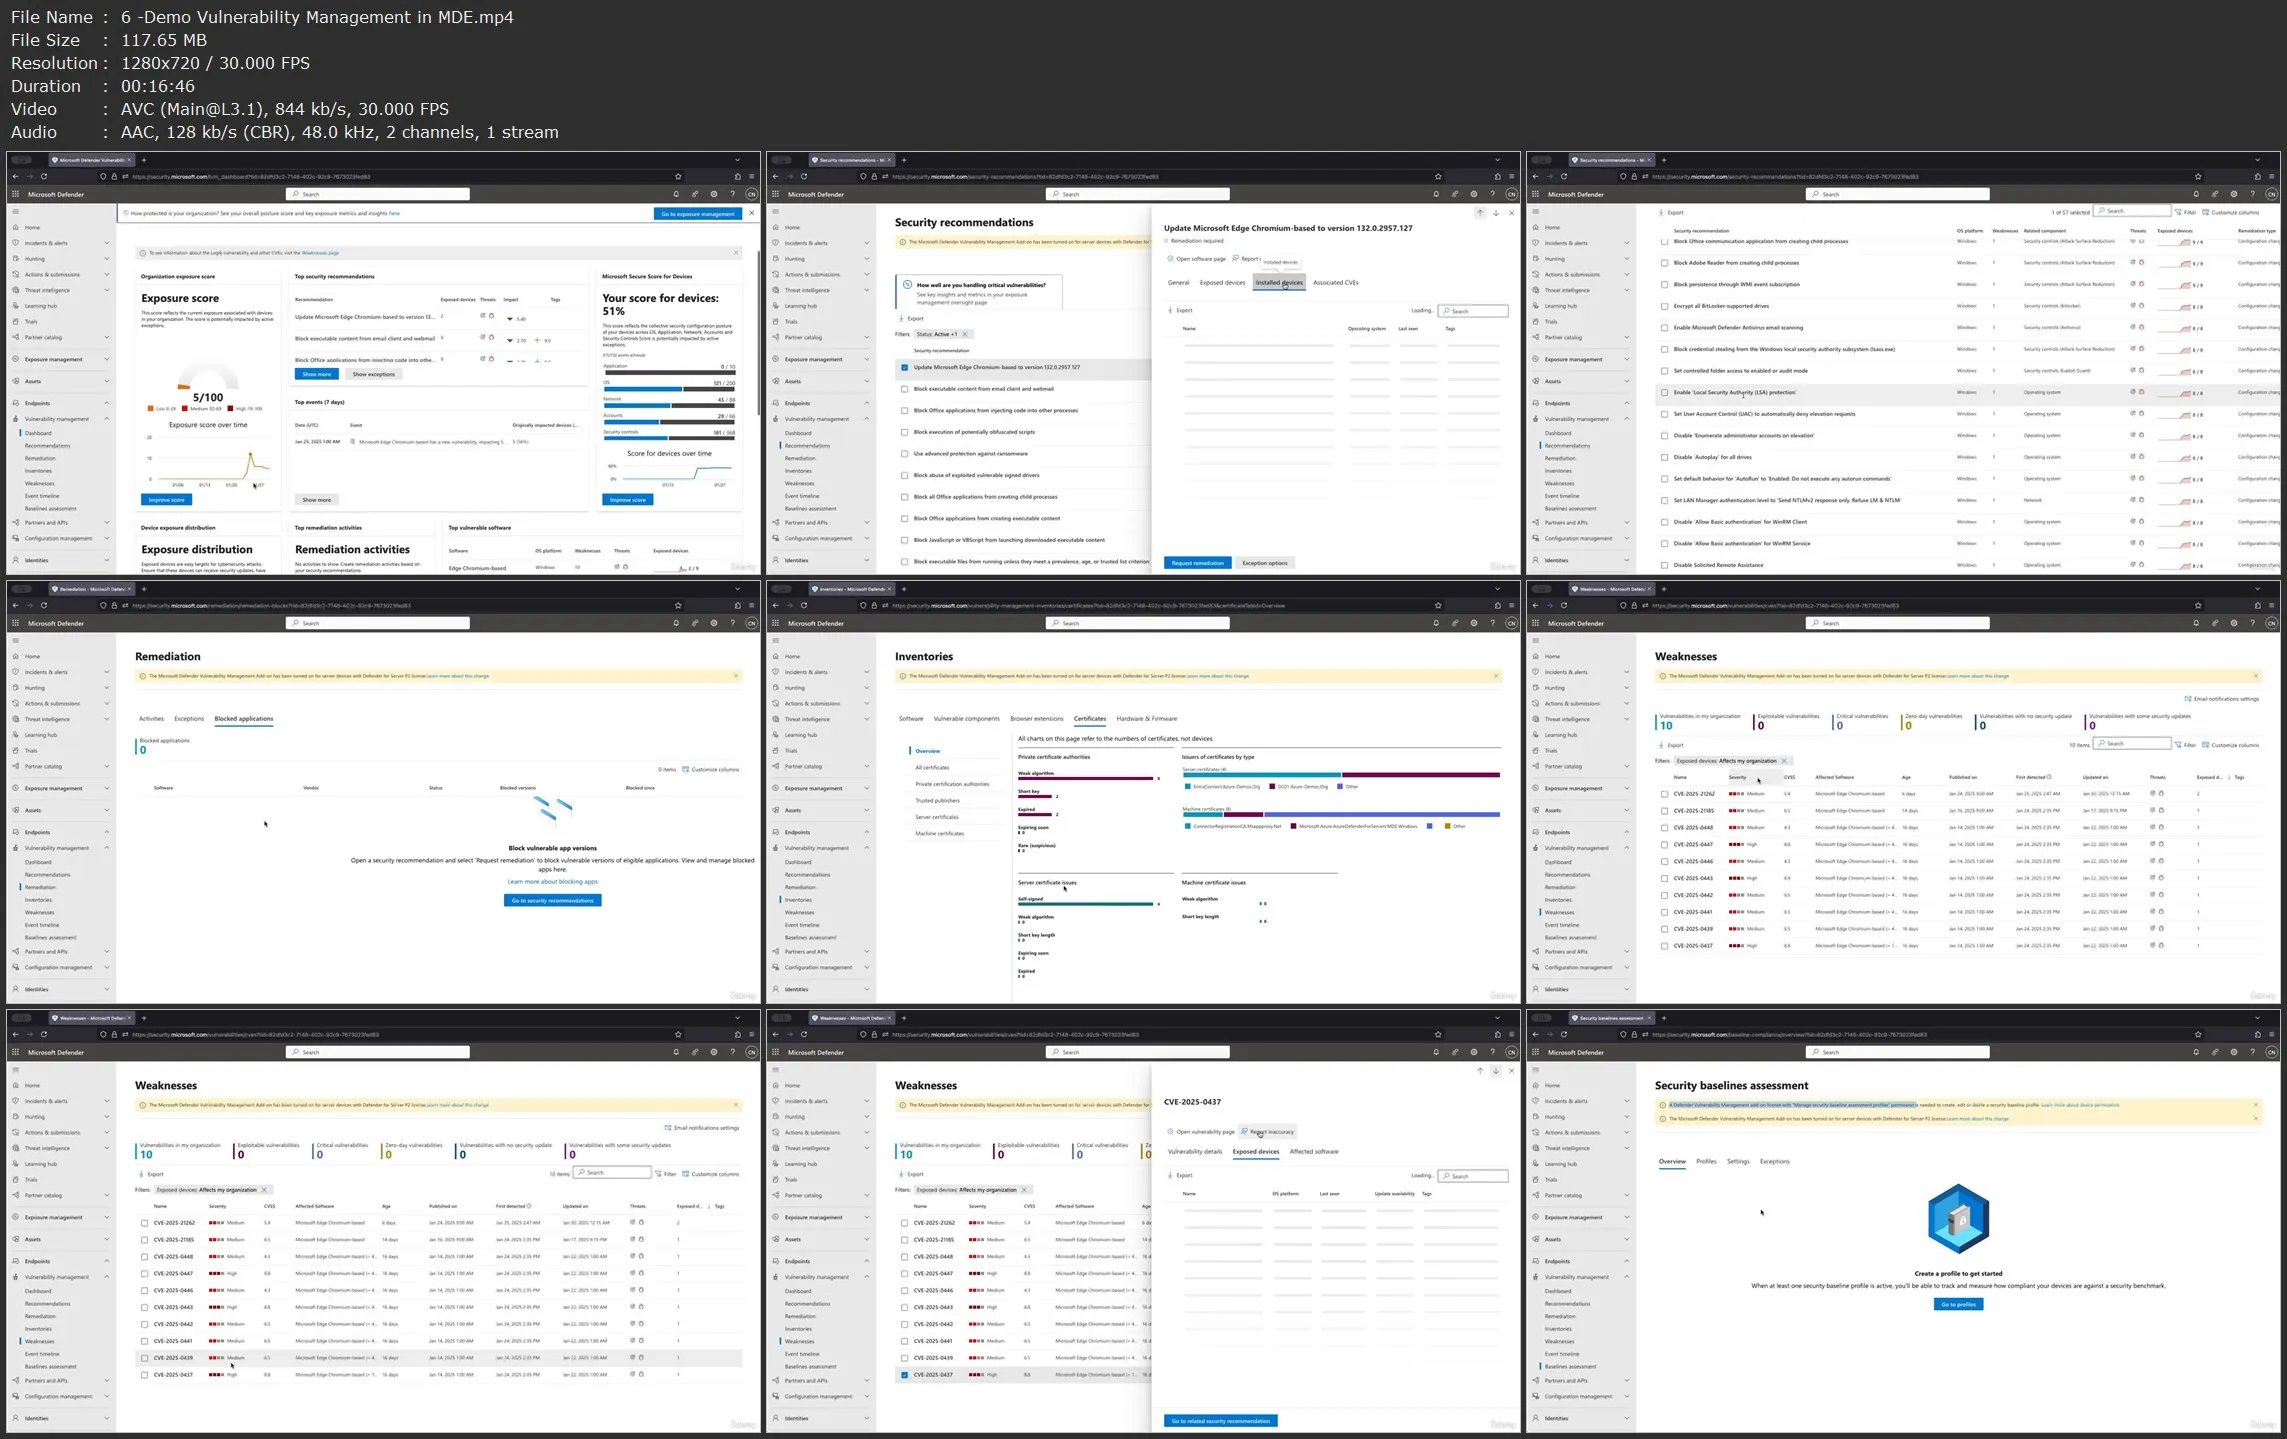
Task: Click Go to exposure management button
Action: (698, 214)
